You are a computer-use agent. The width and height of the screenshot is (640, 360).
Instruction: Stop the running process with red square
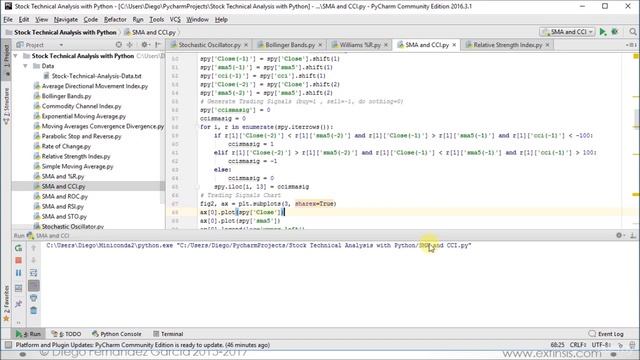click(x=18, y=260)
